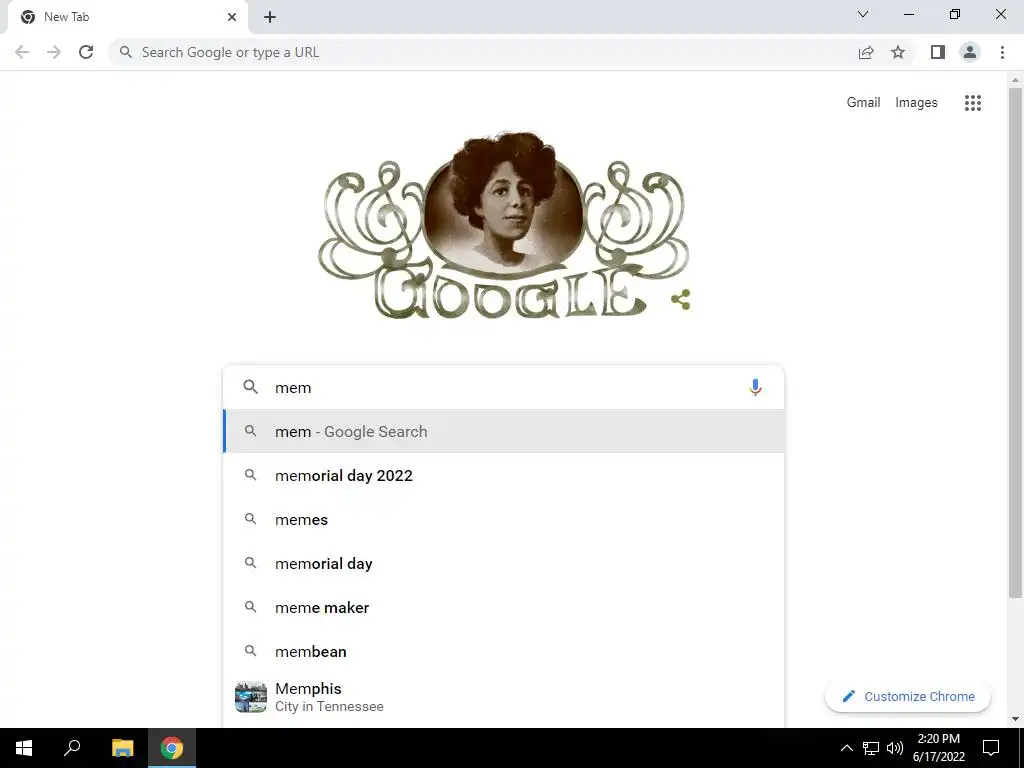Click the scrollbar down arrow

coord(1015,719)
